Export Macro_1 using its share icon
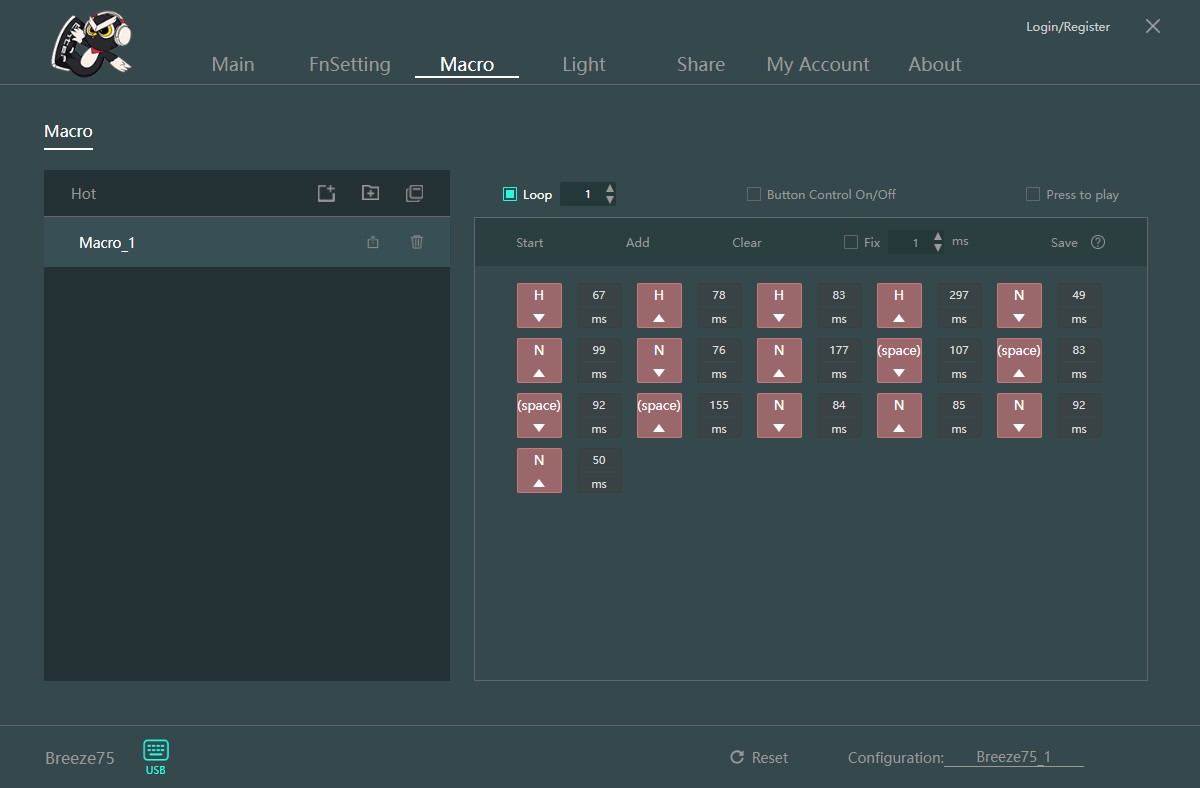The image size is (1200, 788). coord(373,242)
